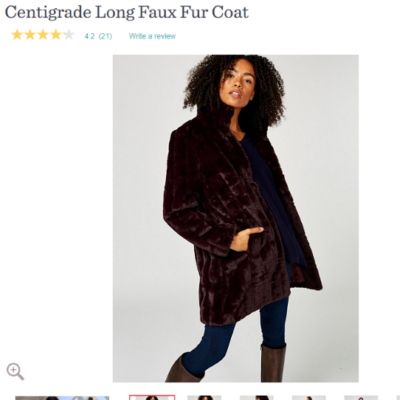Open the 4.2 average rating score
The image size is (400, 400).
[x=90, y=36]
